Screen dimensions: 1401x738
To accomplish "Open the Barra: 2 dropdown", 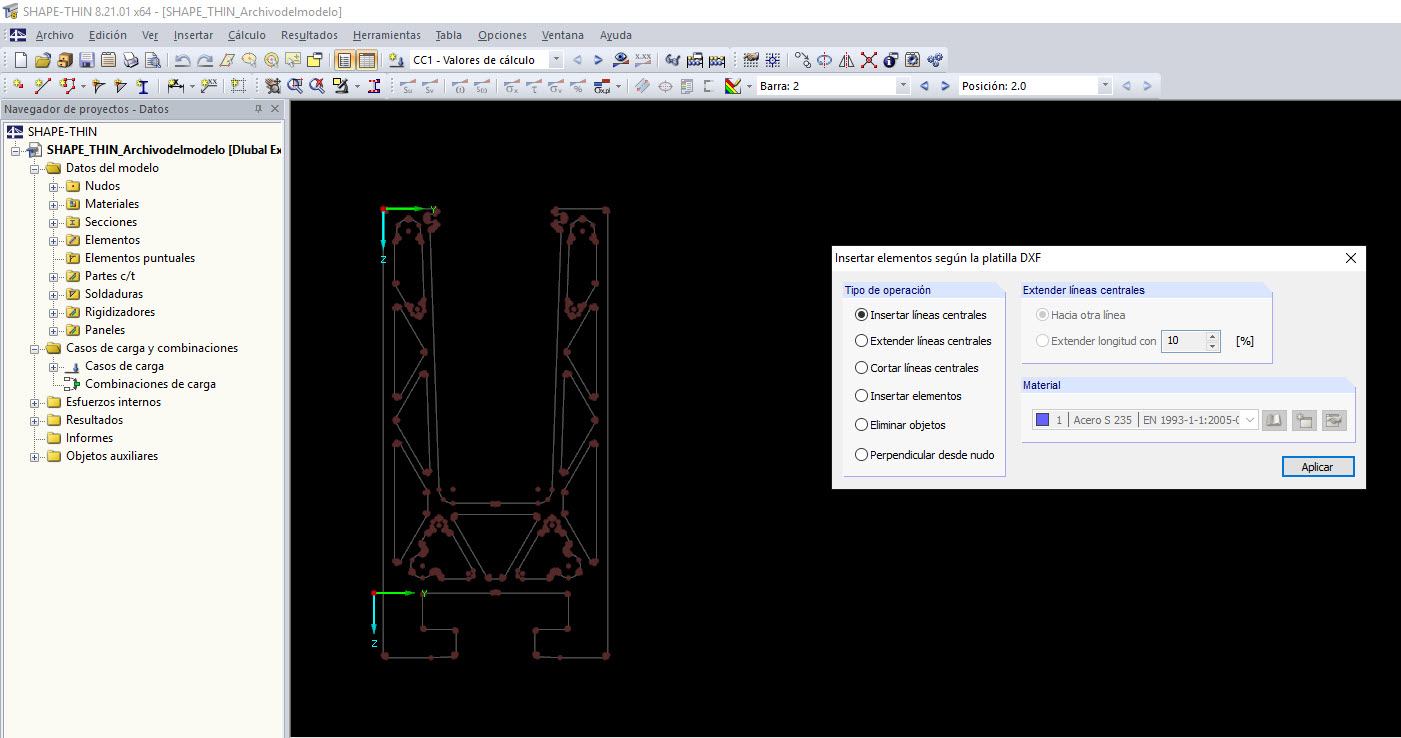I will pos(903,86).
